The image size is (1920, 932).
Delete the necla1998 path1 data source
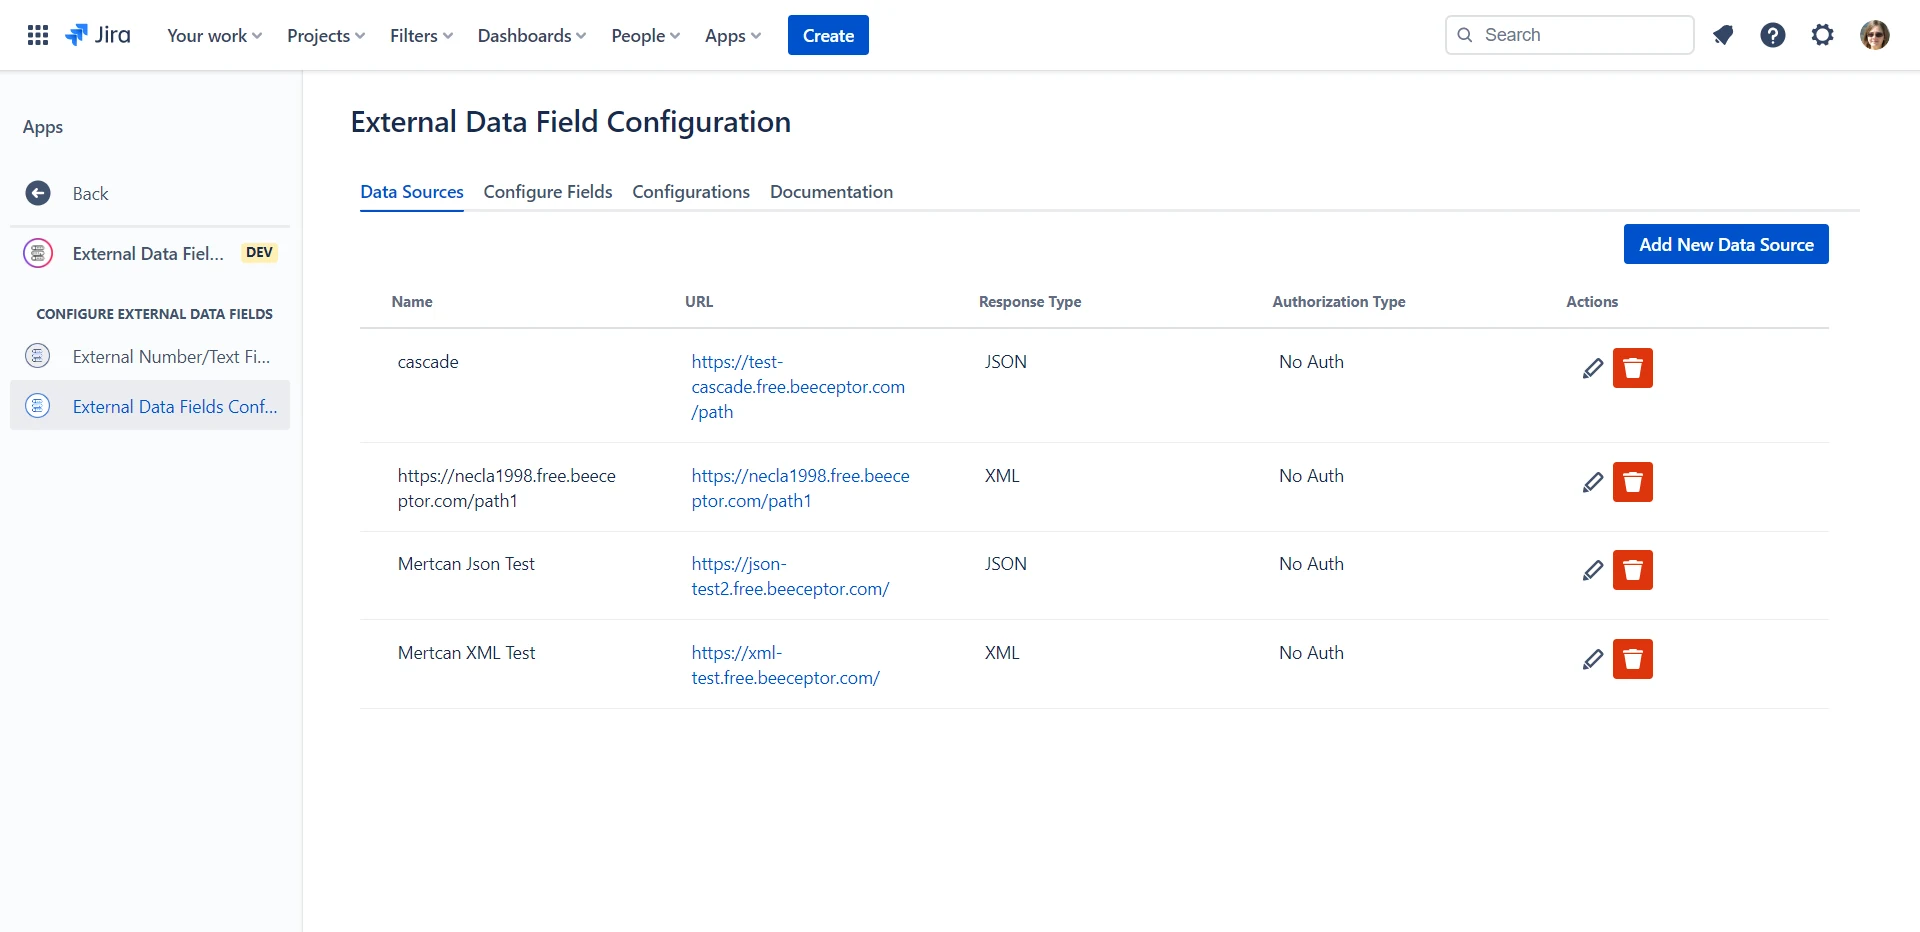pos(1633,482)
